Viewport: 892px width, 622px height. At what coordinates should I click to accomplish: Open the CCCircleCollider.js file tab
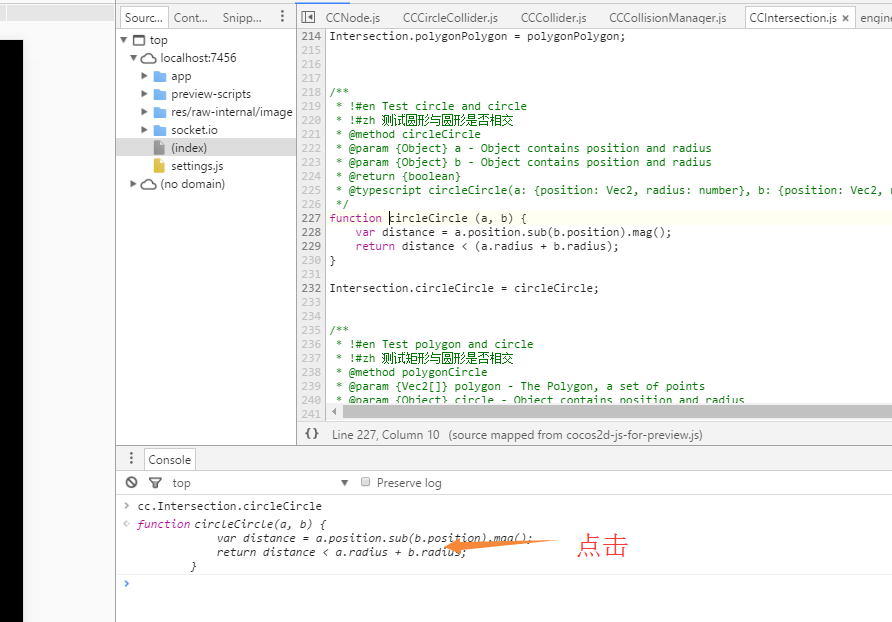[x=450, y=18]
